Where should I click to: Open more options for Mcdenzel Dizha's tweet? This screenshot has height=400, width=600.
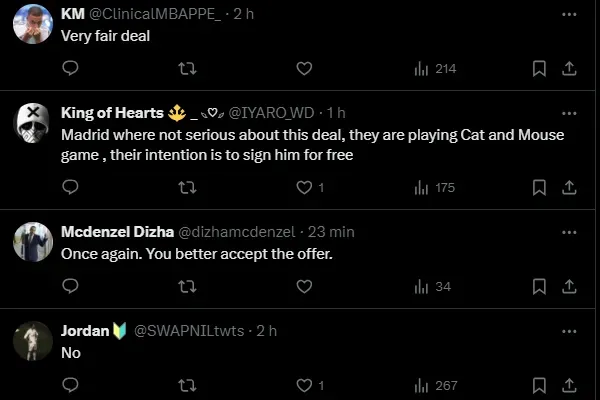click(x=569, y=231)
